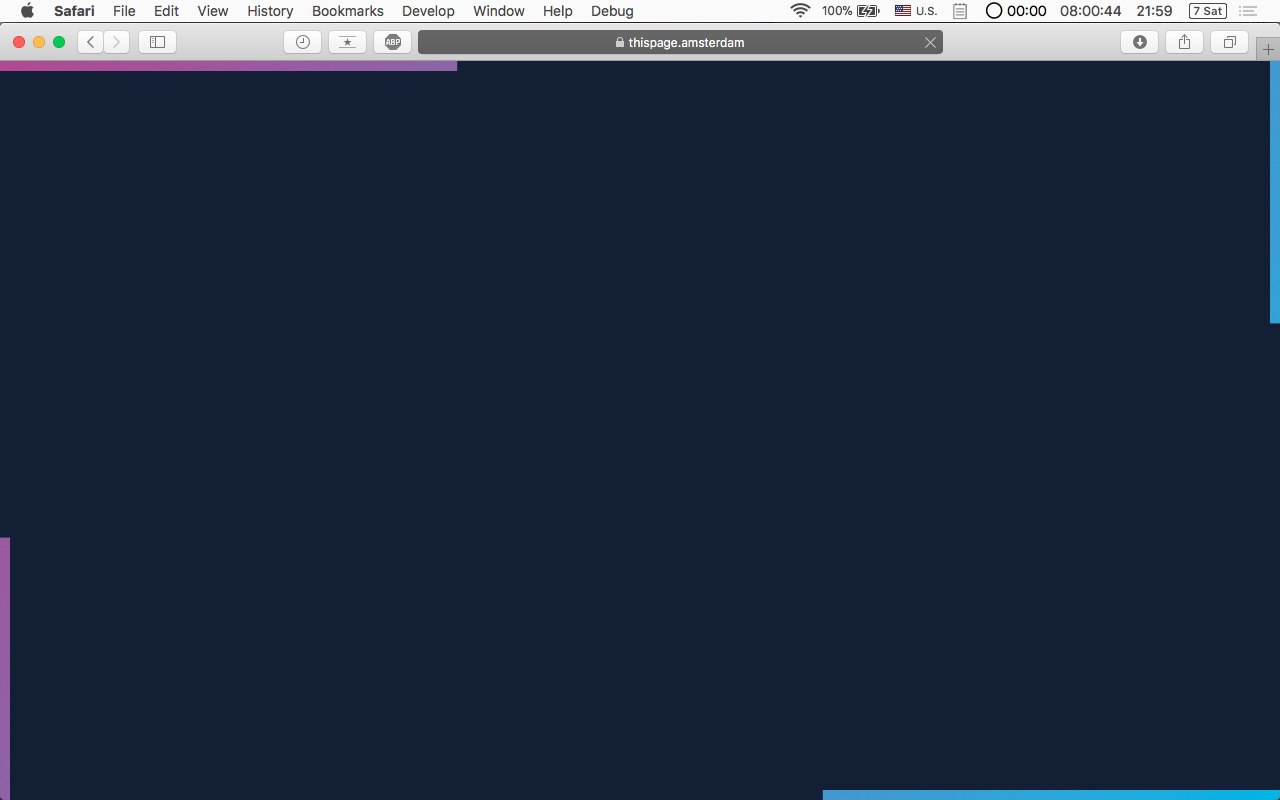Open the Bookmarks menu
This screenshot has width=1280, height=800.
(x=348, y=11)
